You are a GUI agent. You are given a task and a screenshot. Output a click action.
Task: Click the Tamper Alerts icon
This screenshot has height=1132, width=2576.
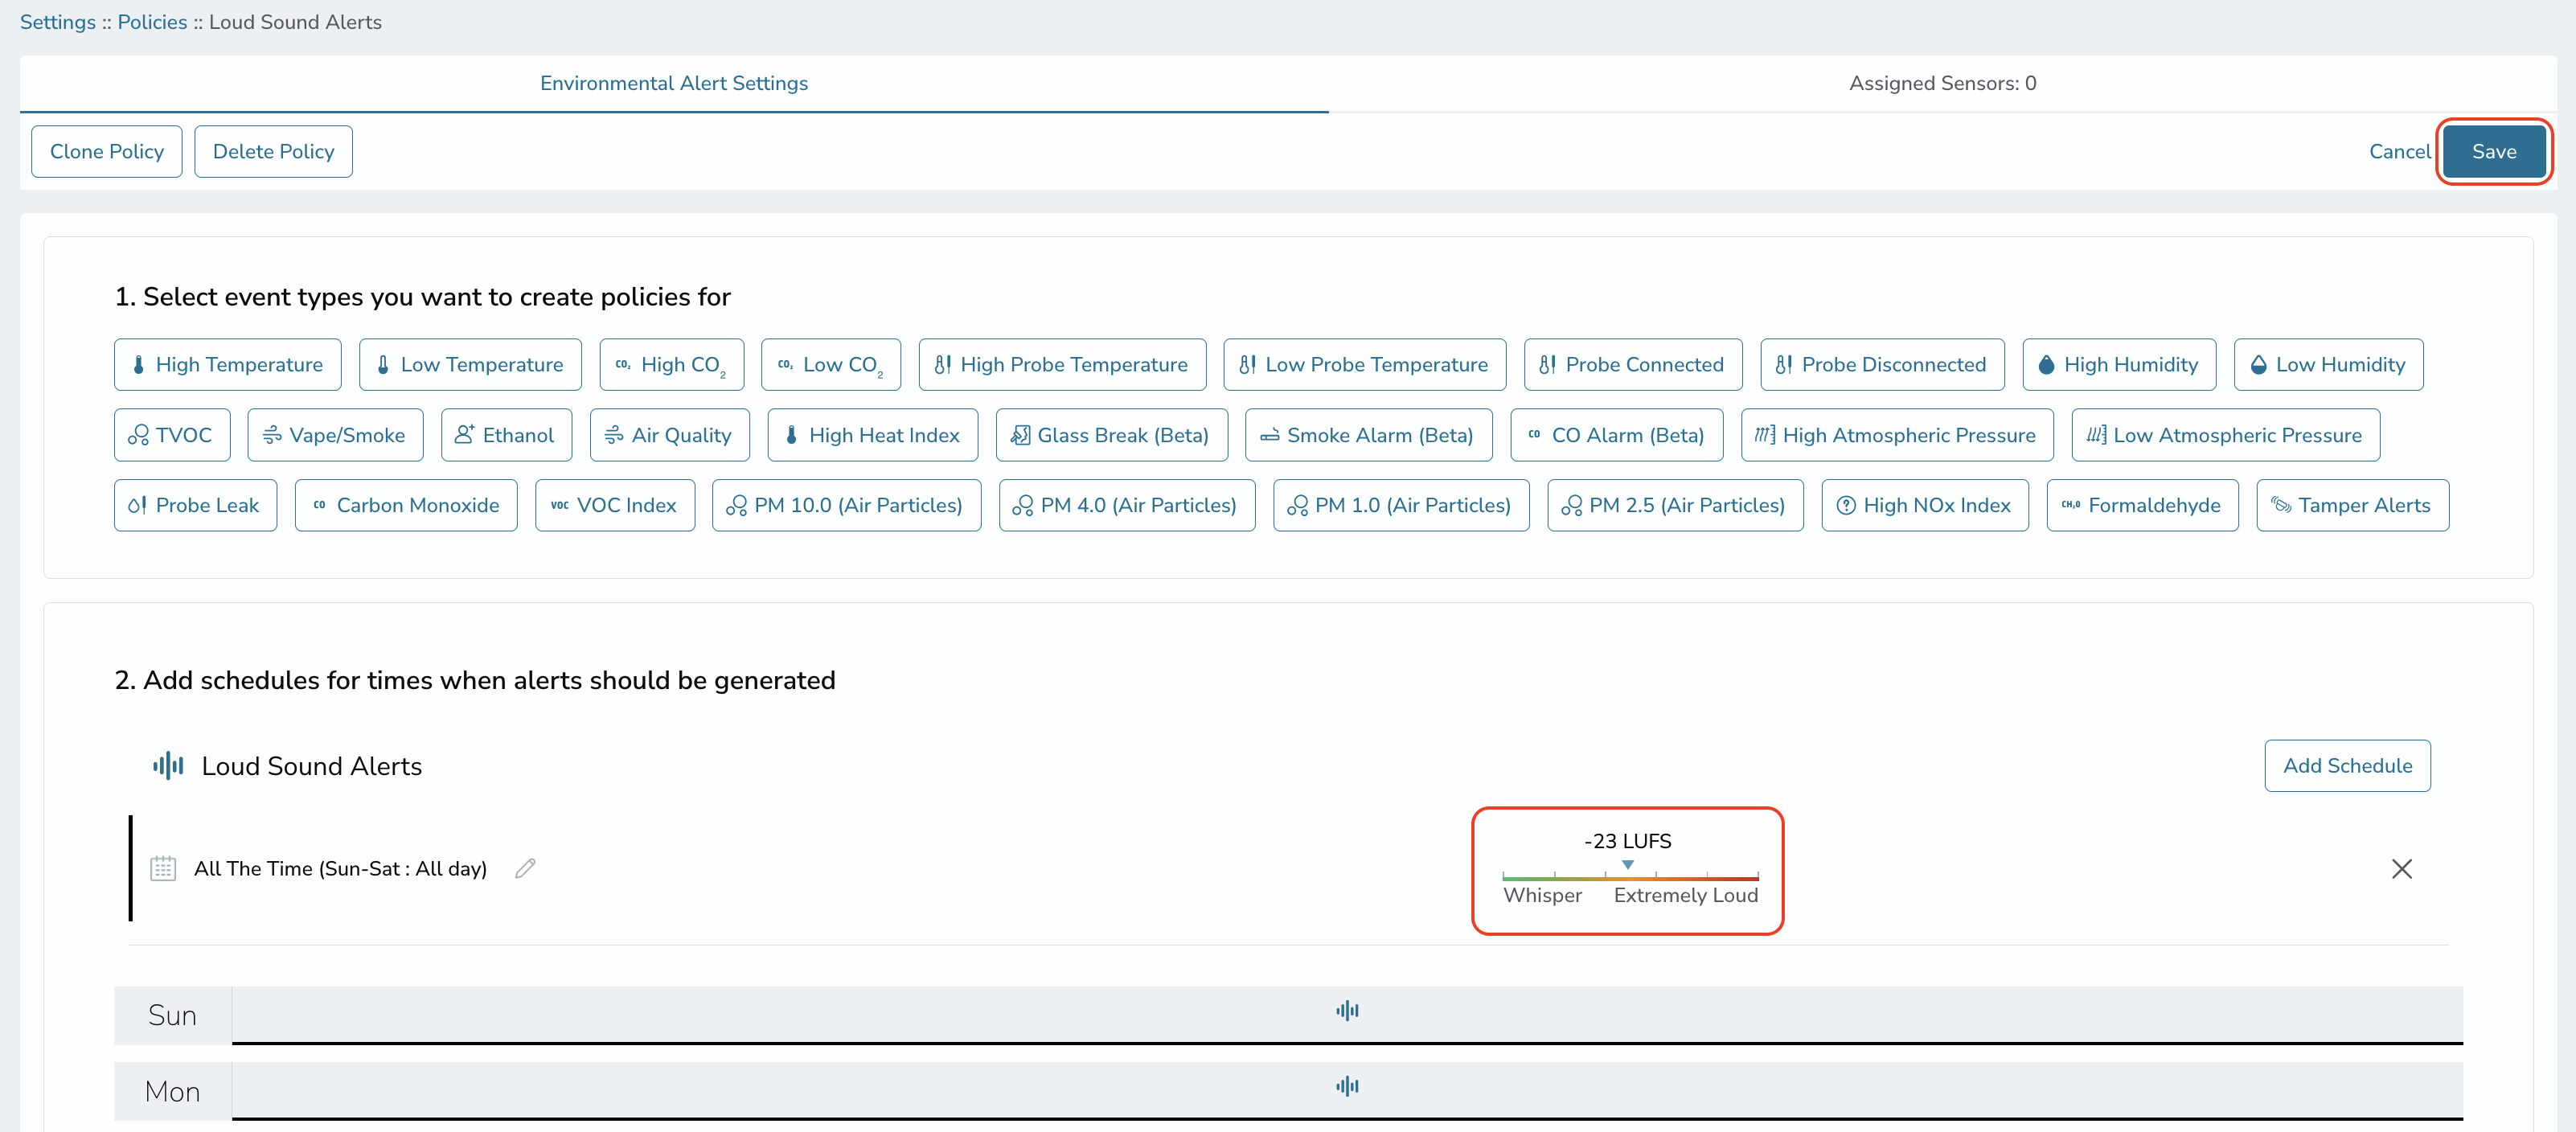(2281, 506)
